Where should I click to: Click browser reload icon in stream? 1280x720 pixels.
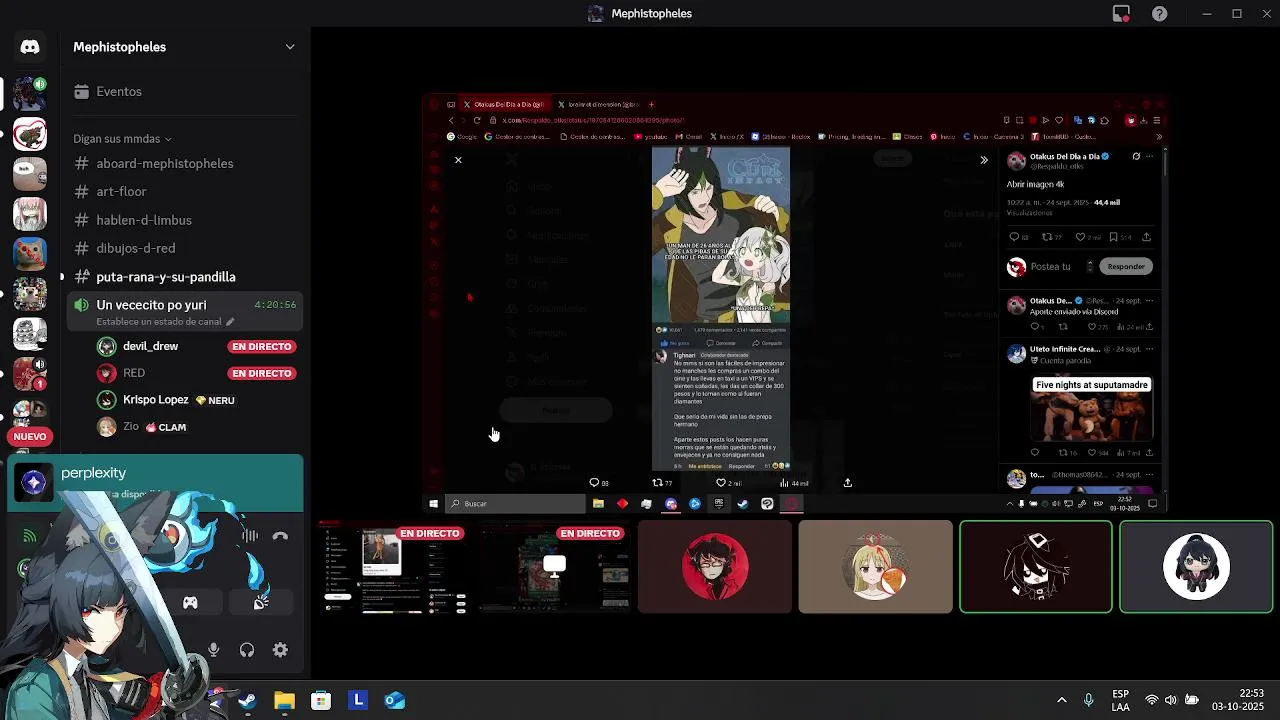(x=476, y=120)
